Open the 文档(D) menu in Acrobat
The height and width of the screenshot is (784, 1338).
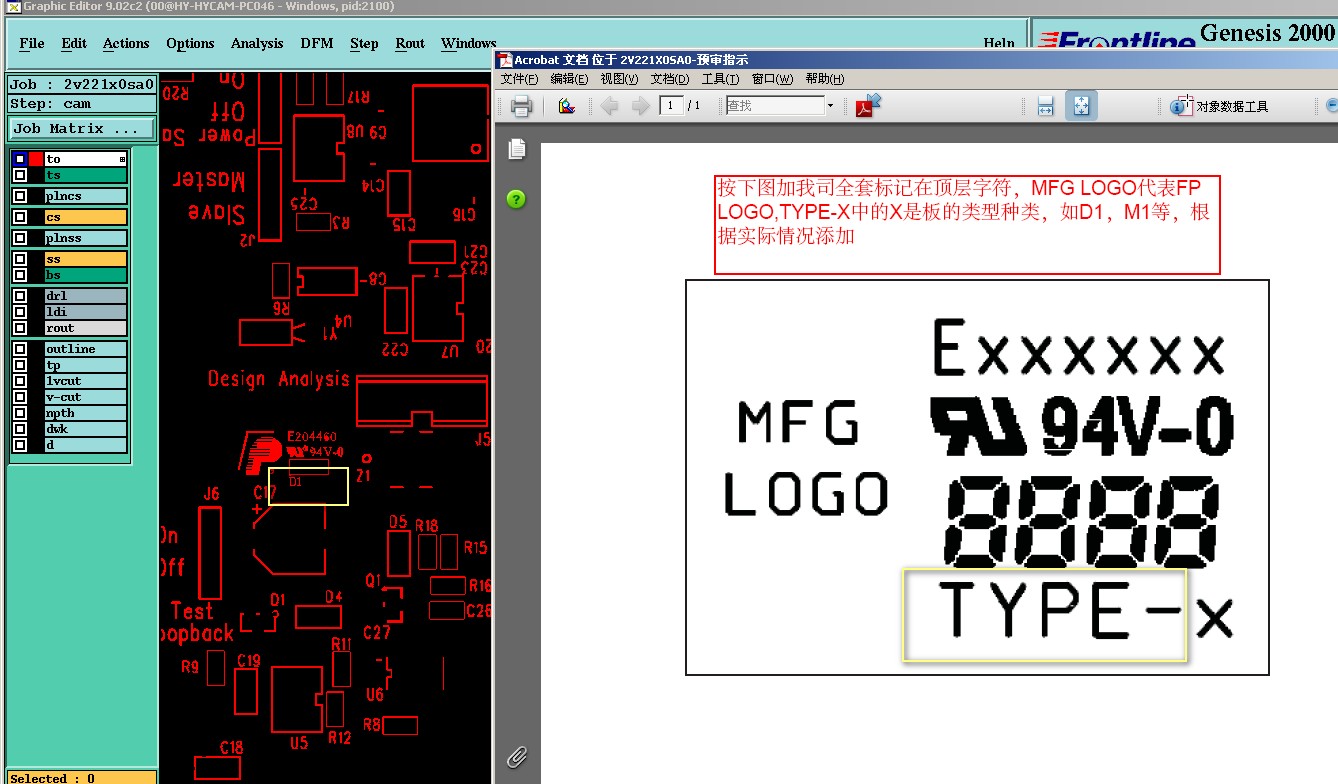(x=670, y=79)
